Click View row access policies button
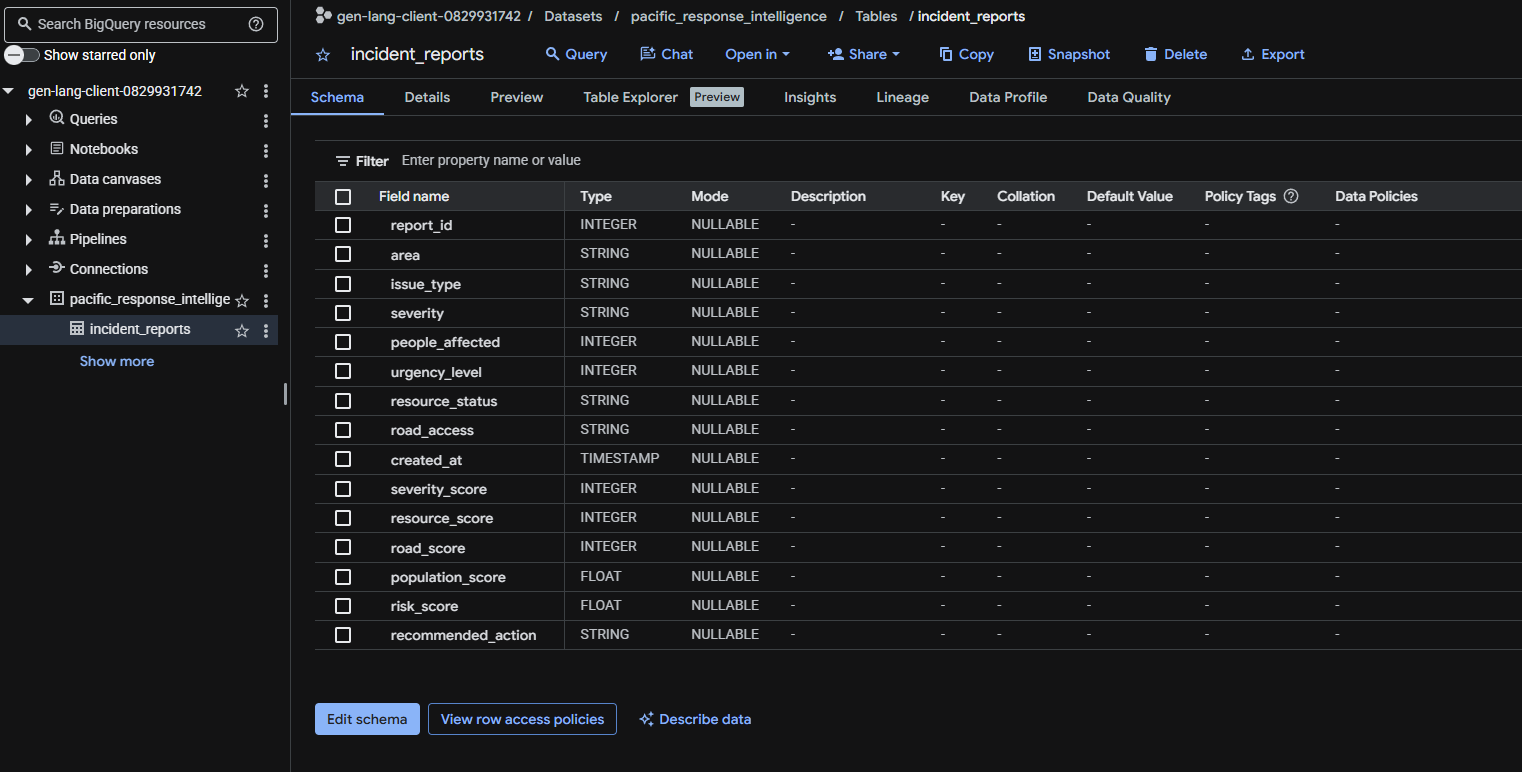The height and width of the screenshot is (772, 1522). (522, 719)
